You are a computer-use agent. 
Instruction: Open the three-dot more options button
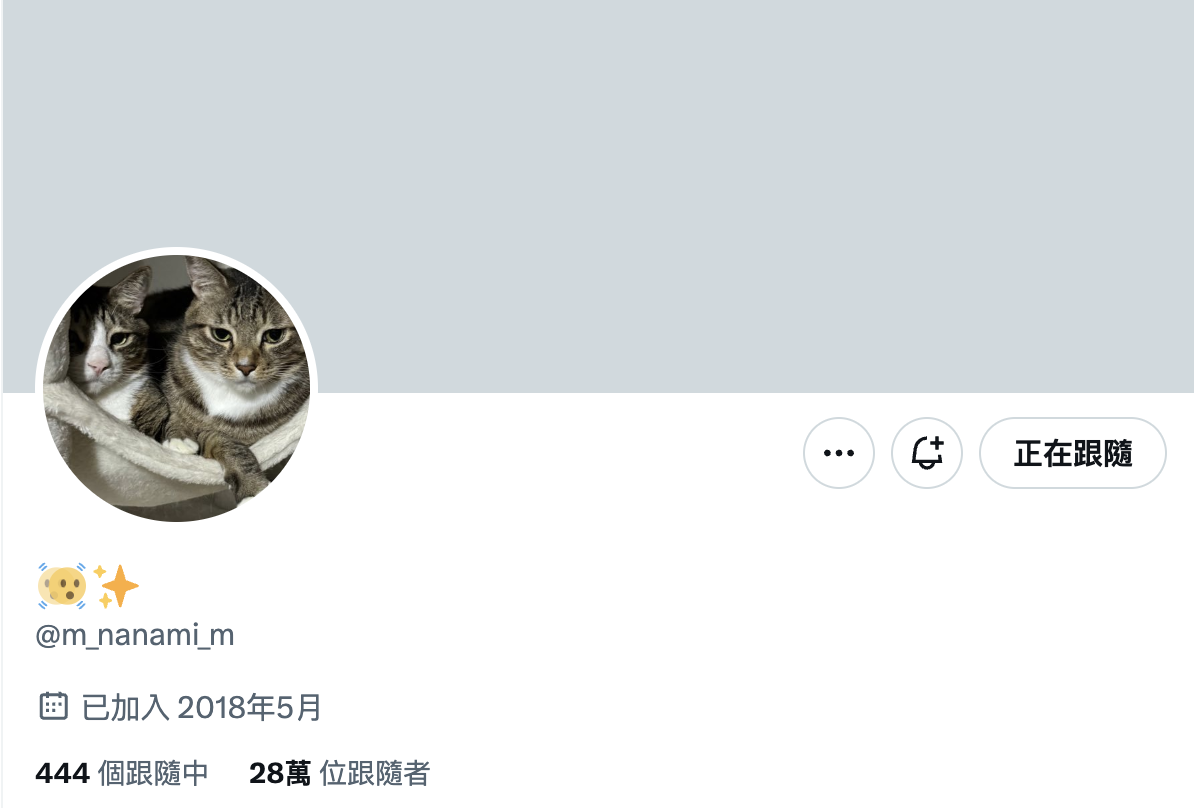pyautogui.click(x=838, y=453)
